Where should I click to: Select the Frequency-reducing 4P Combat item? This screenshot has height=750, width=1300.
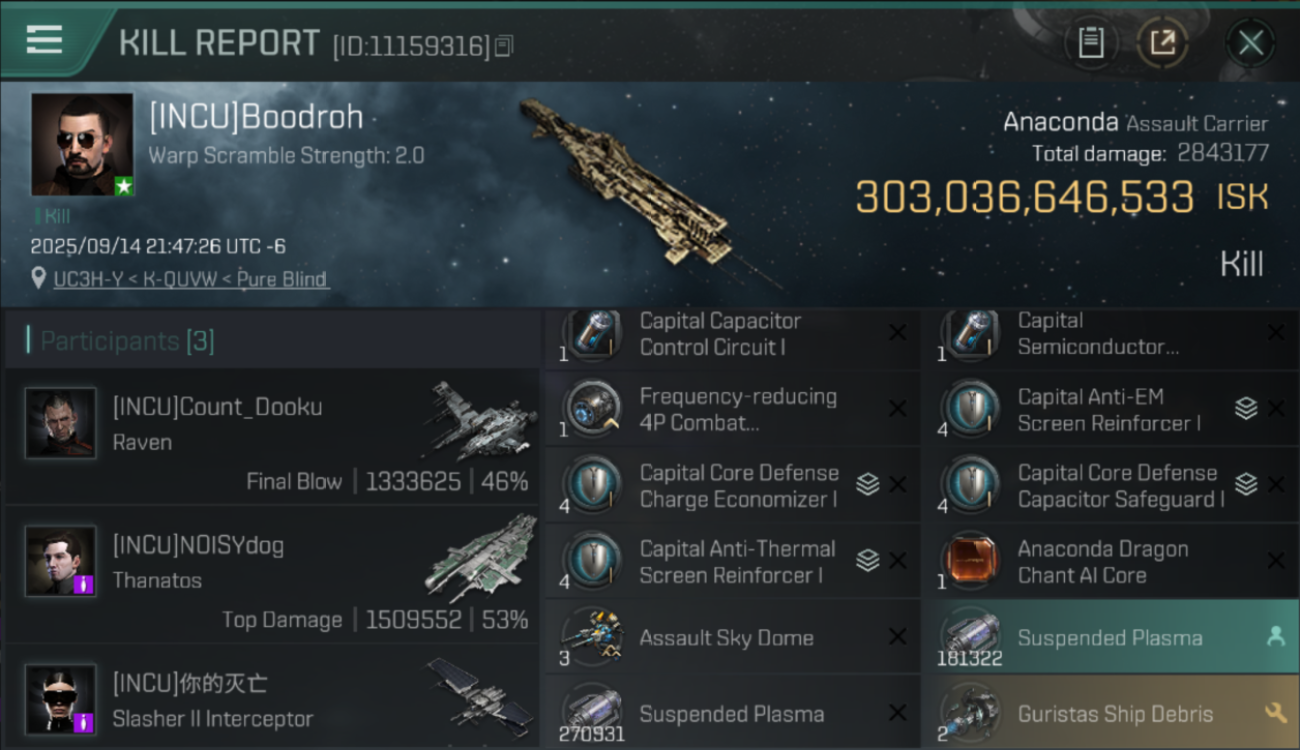pos(732,409)
